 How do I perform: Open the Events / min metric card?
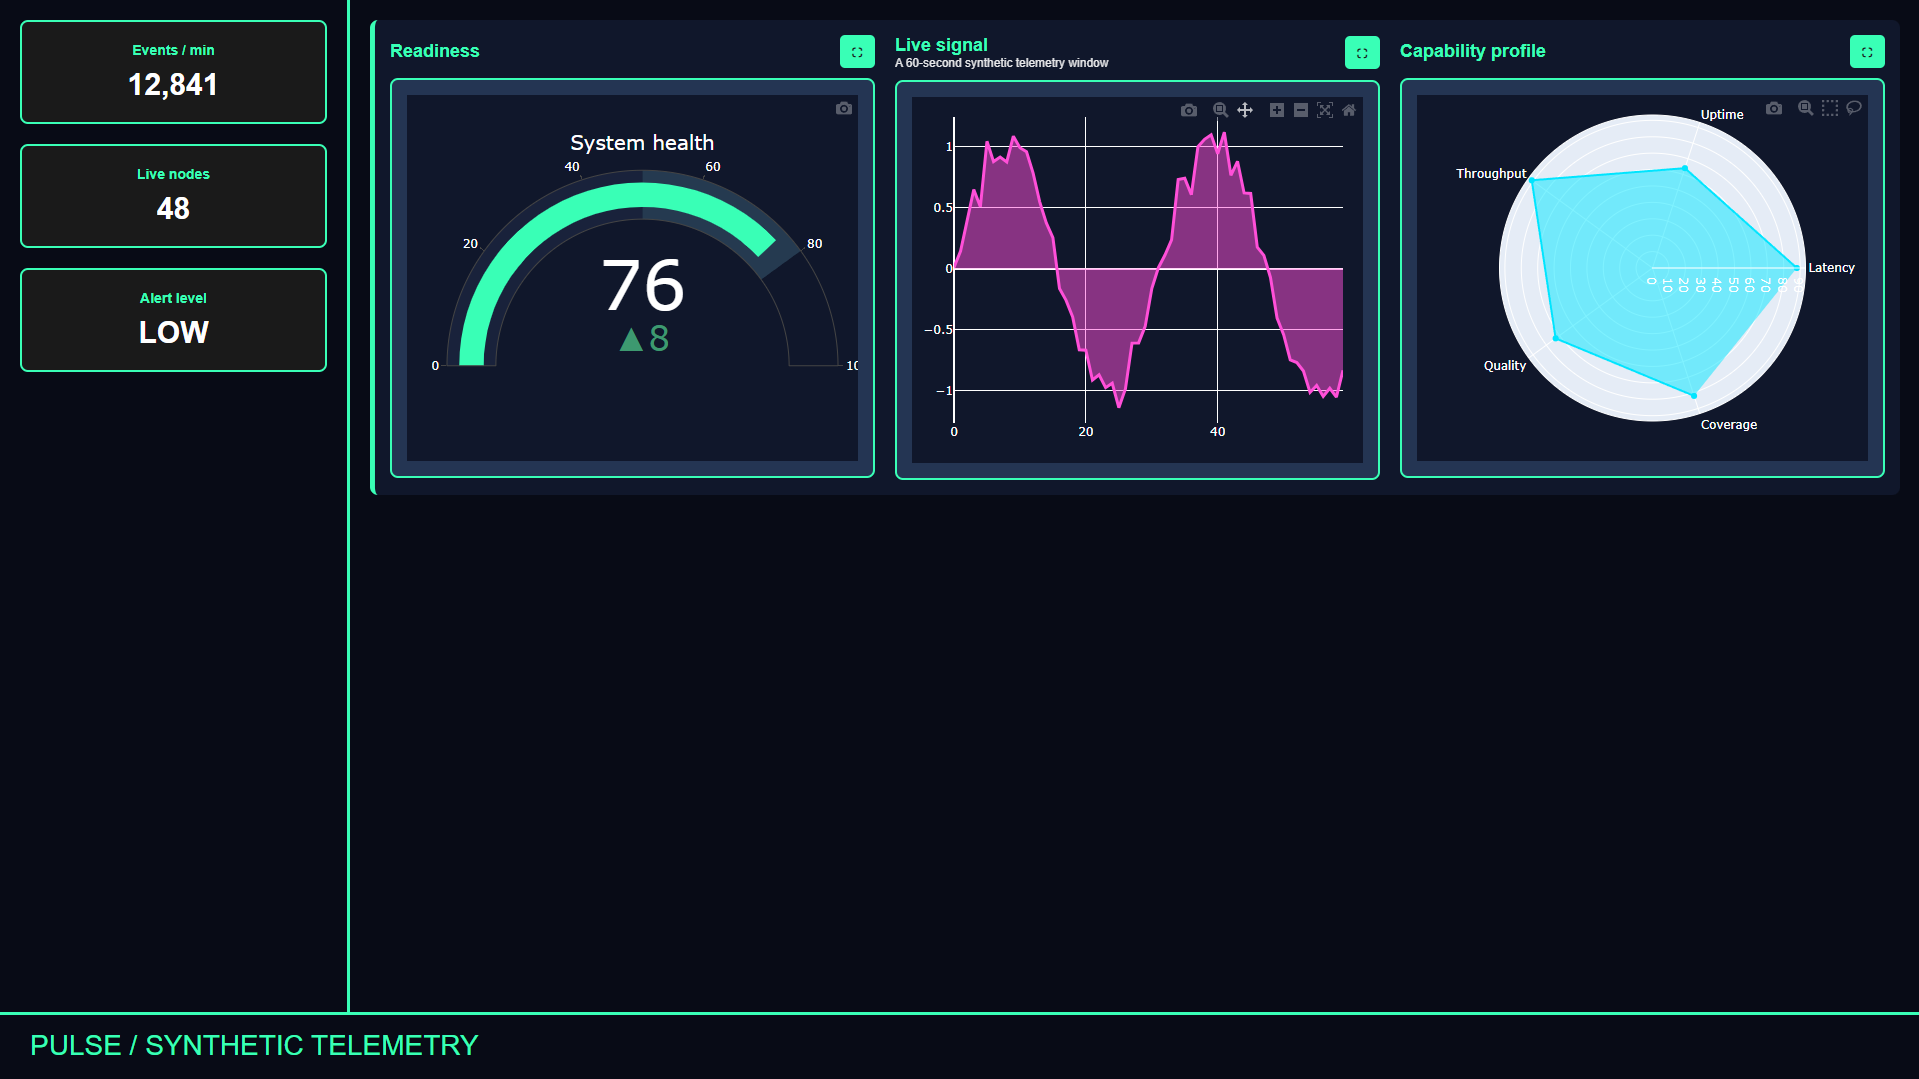(173, 72)
